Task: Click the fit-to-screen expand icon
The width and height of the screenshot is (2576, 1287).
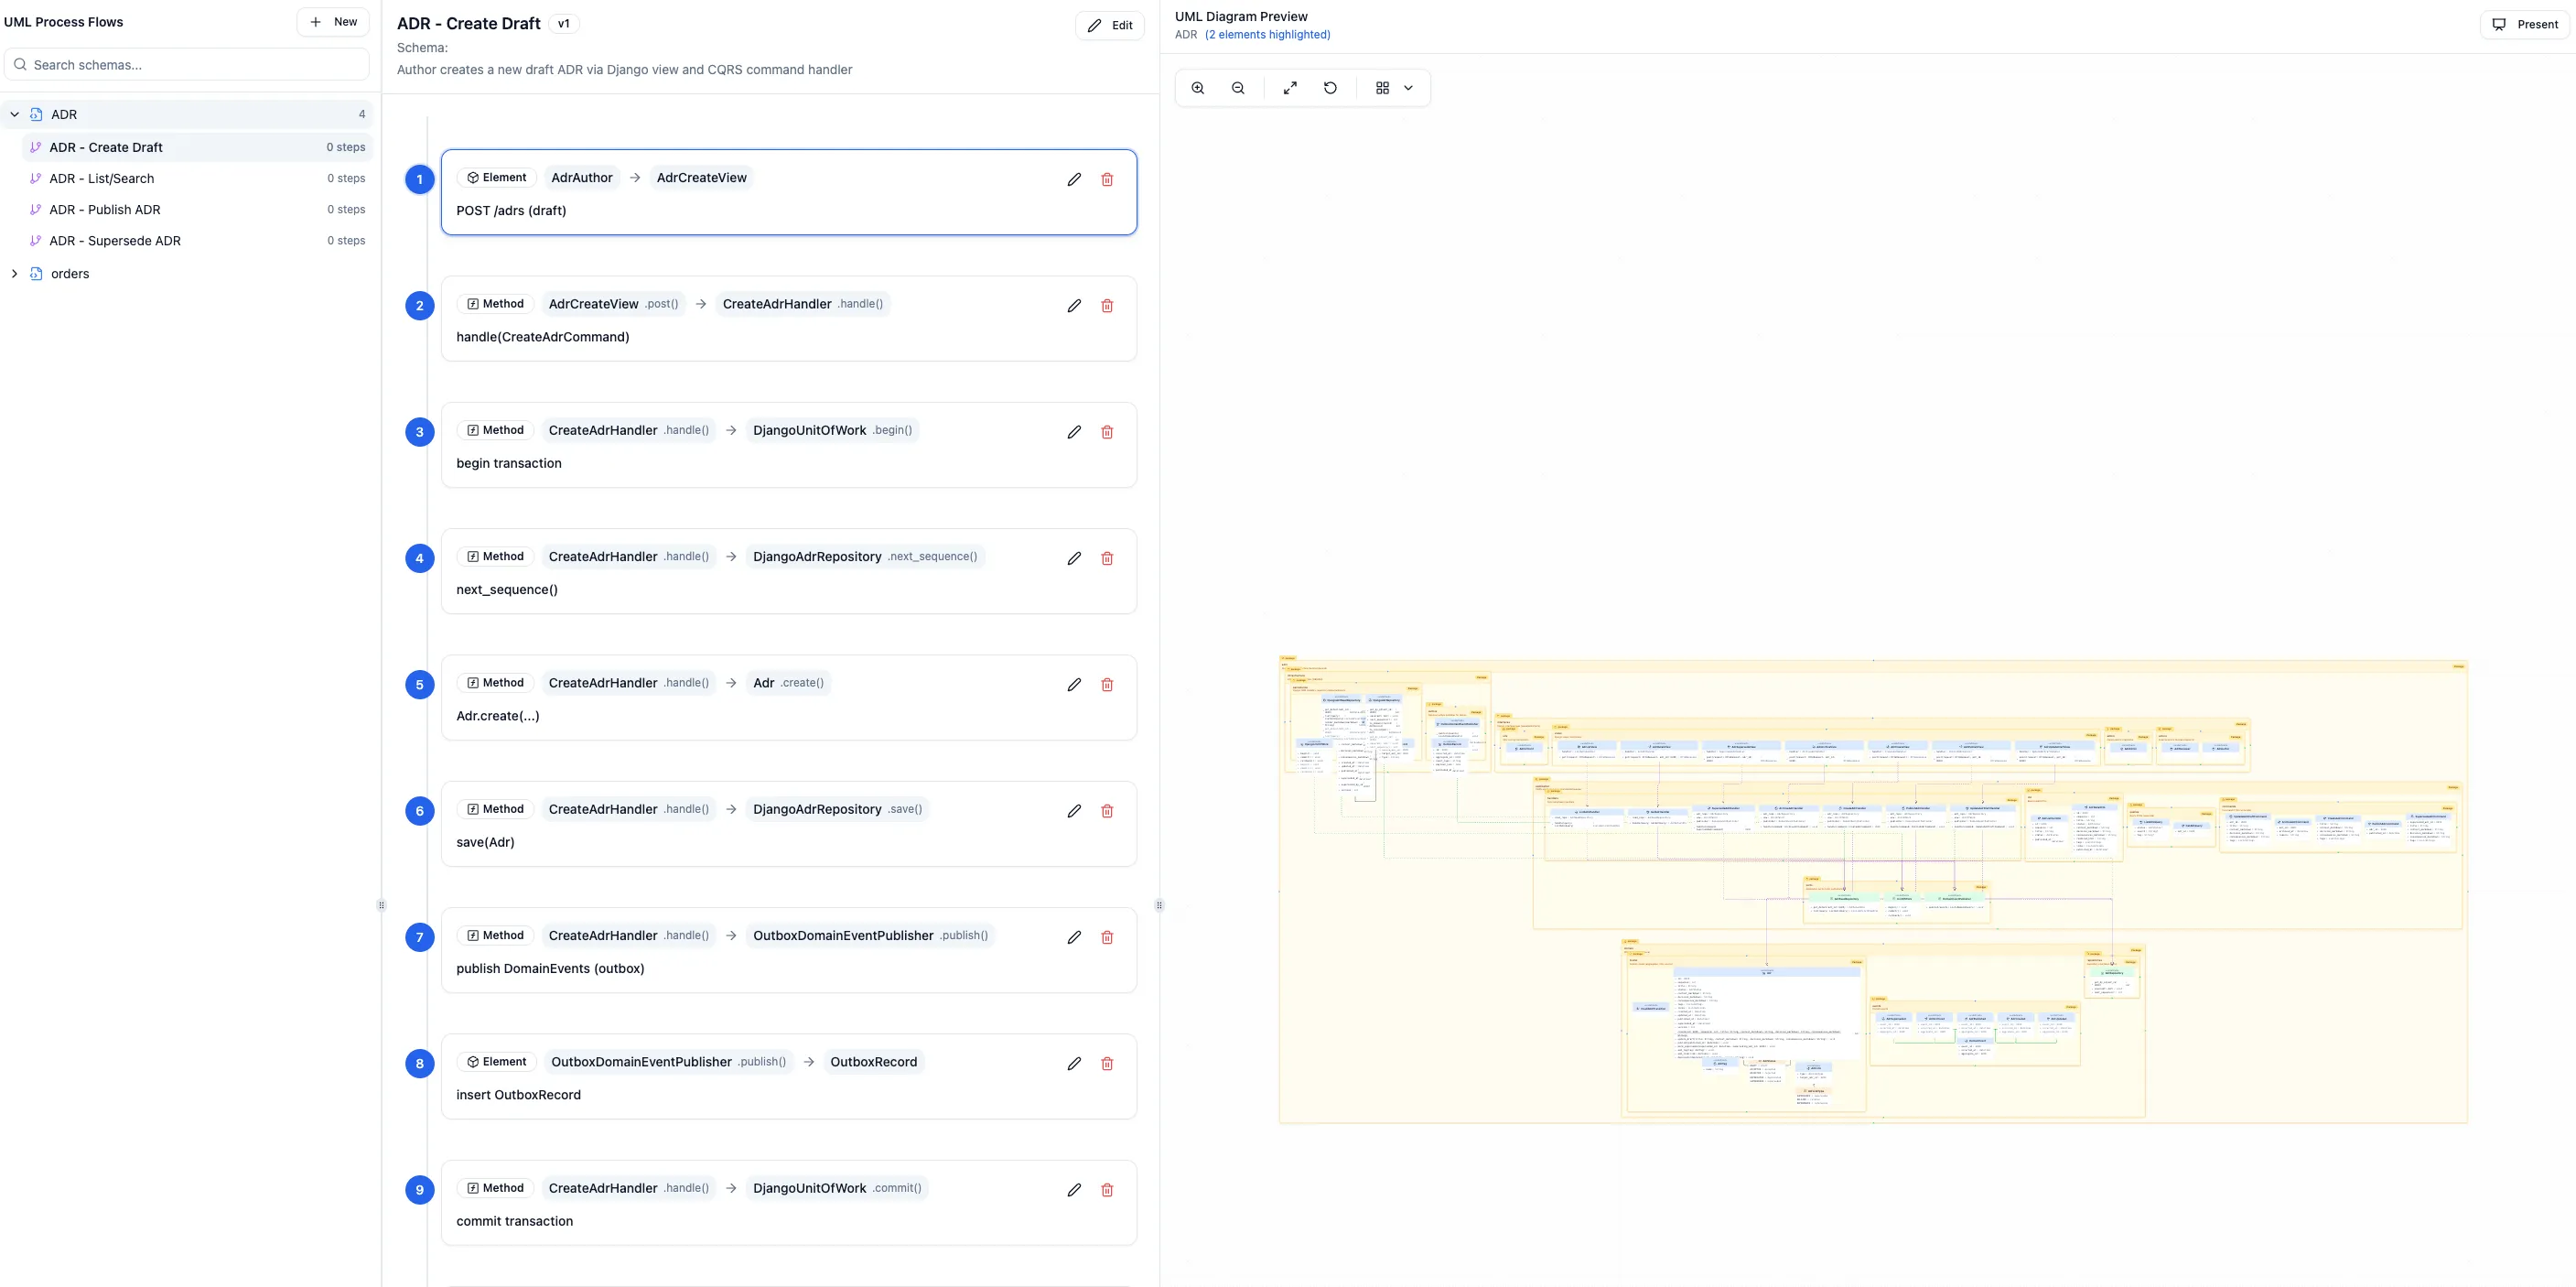Action: click(x=1290, y=88)
